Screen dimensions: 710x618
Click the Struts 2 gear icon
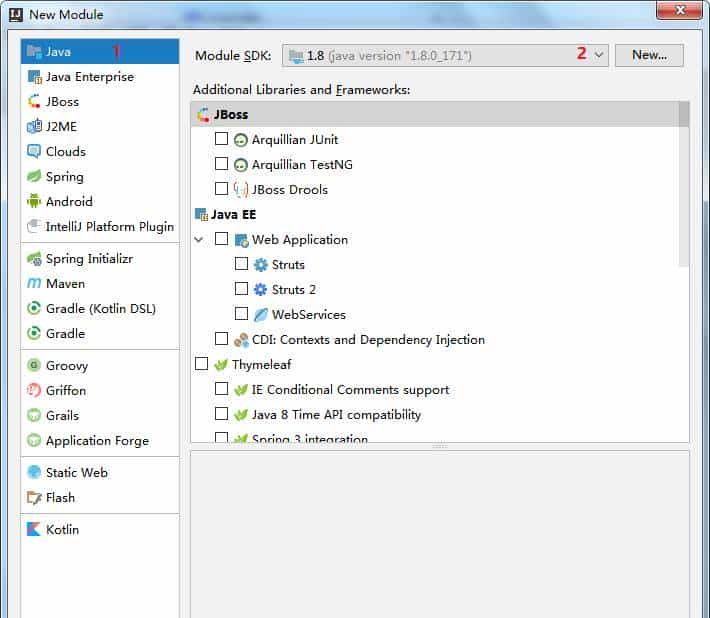coord(260,289)
